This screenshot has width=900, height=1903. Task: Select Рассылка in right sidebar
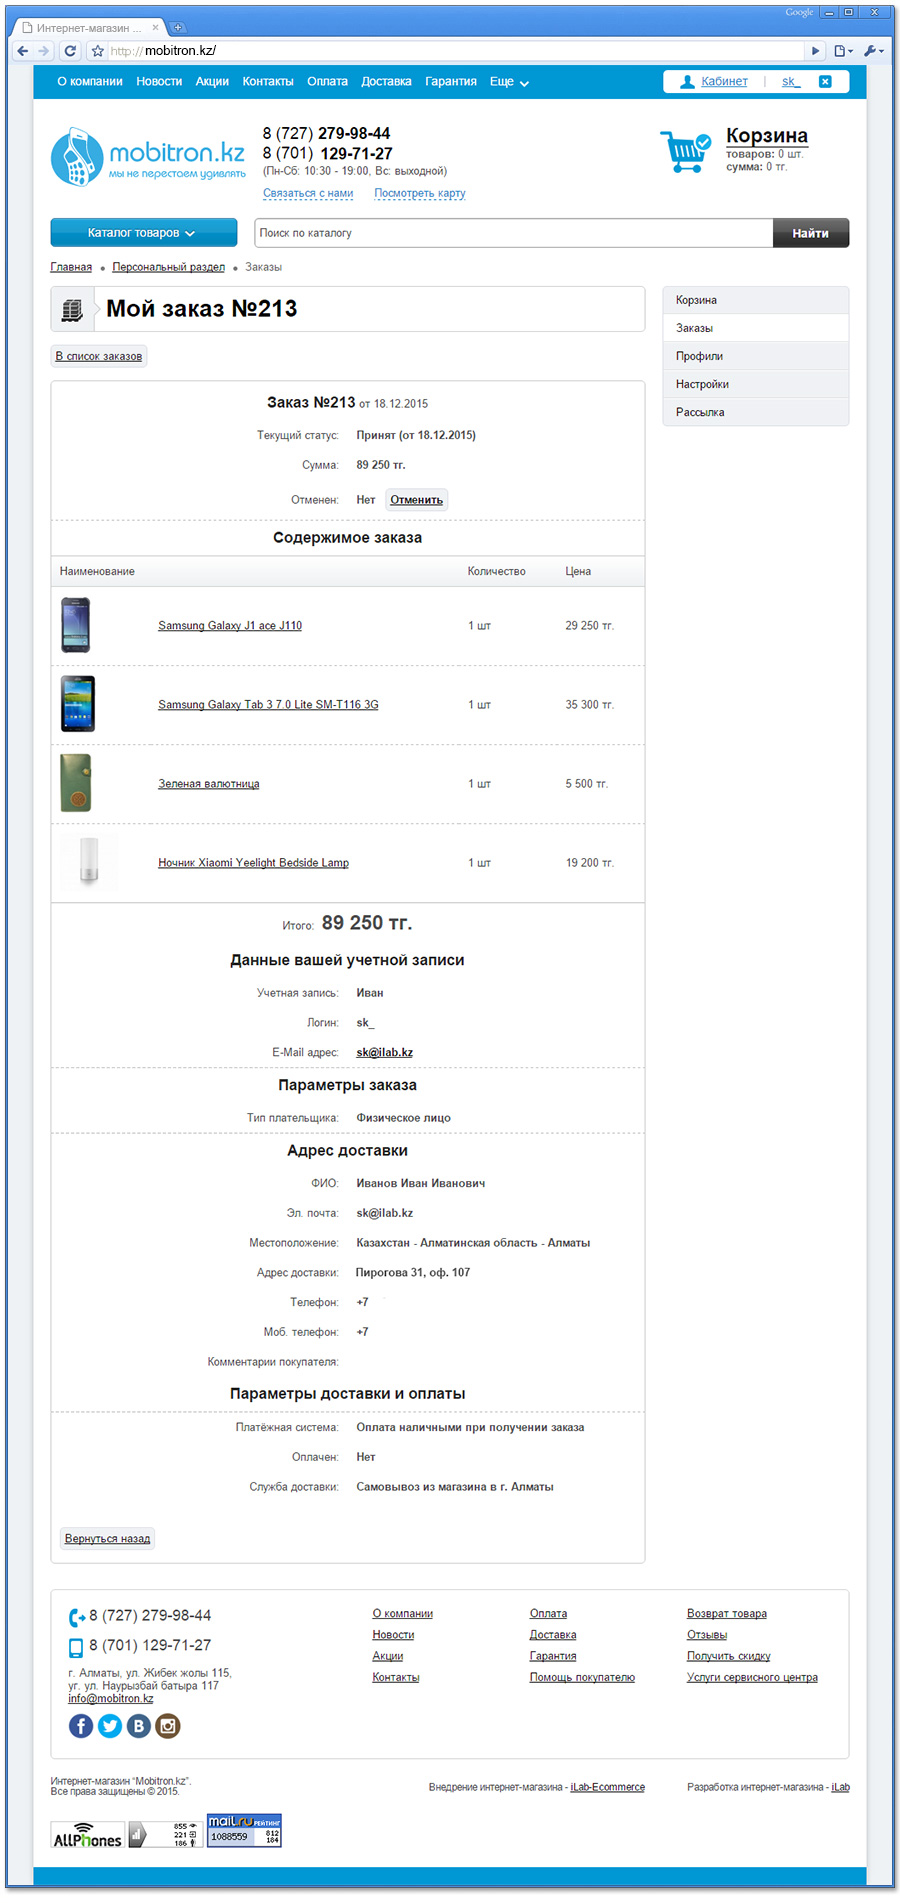point(756,412)
